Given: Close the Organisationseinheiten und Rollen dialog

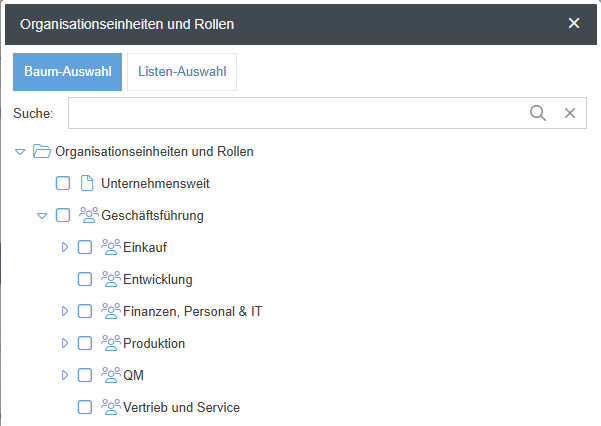Looking at the screenshot, I should [574, 23].
